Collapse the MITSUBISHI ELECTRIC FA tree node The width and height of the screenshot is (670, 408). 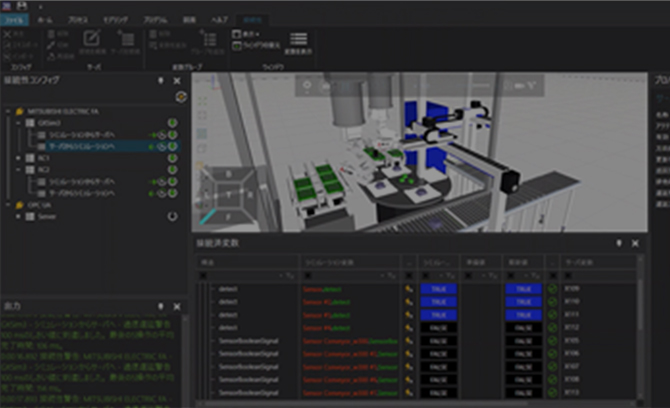[8, 111]
